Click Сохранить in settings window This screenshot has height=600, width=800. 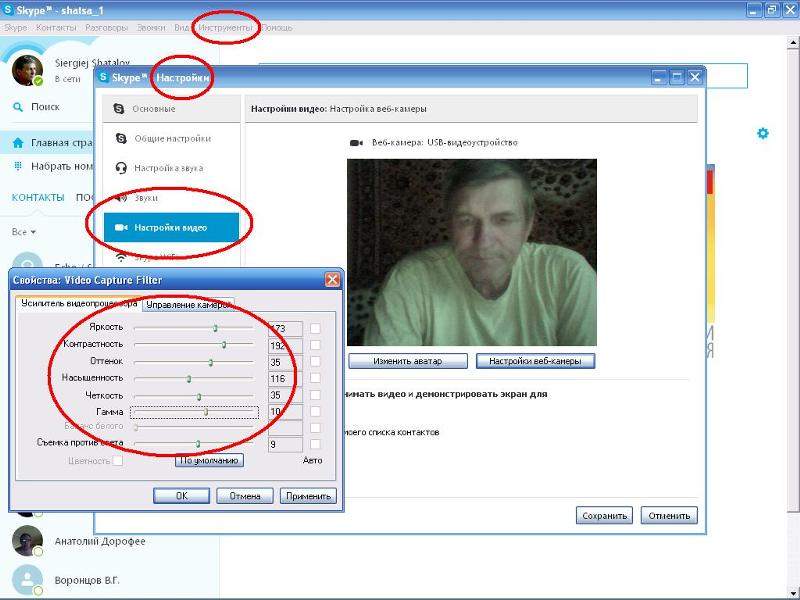605,515
